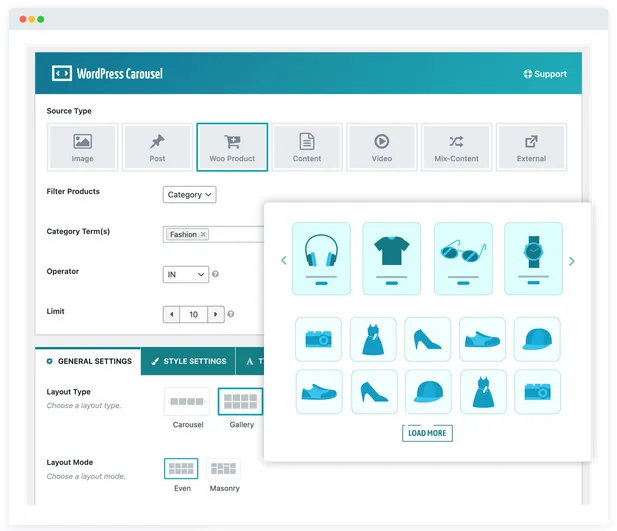Choose the Gallery layout type
The width and height of the screenshot is (617, 531).
240,401
